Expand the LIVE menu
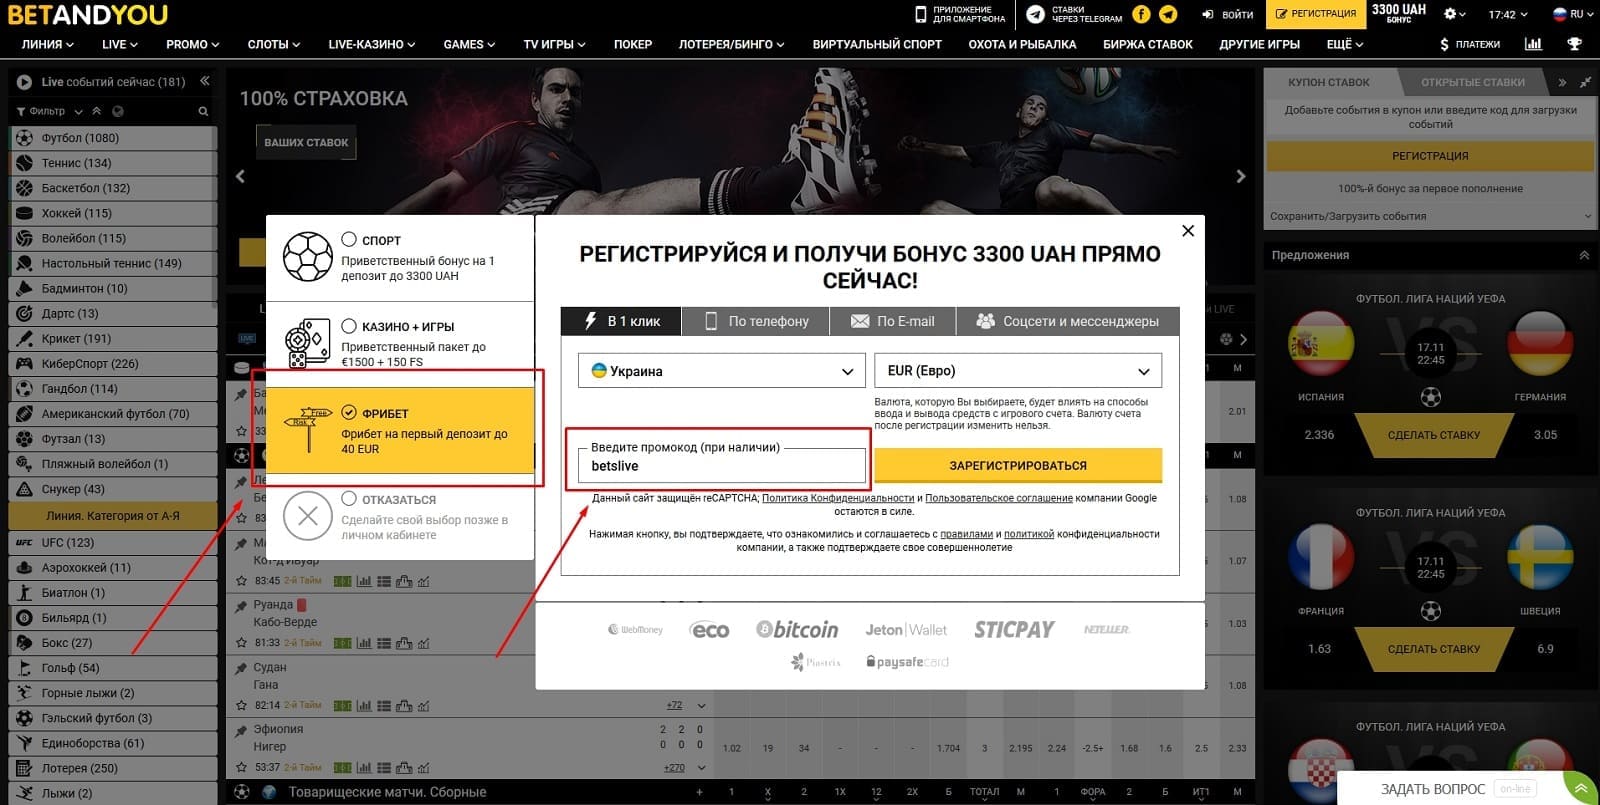The width and height of the screenshot is (1600, 805). 120,44
